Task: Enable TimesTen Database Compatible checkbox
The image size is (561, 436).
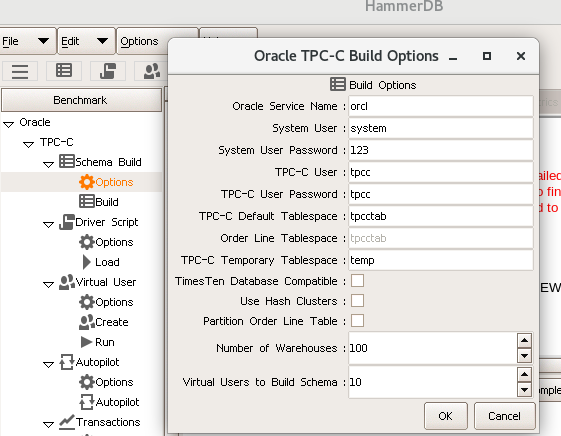Action: [x=357, y=281]
